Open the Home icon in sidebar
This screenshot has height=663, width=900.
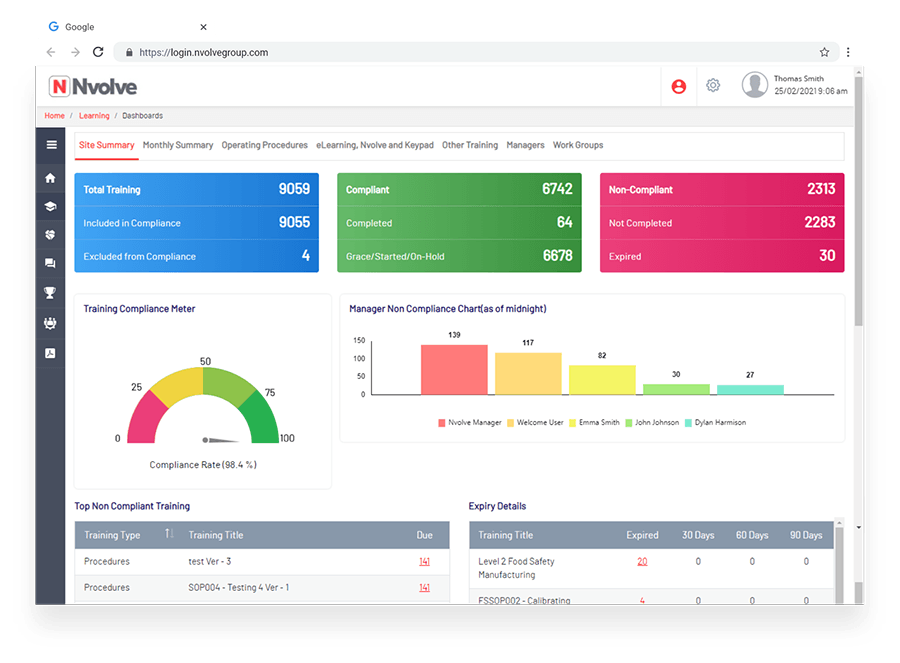(50, 178)
